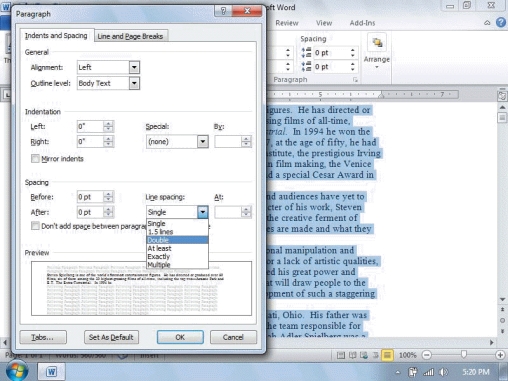Click the Select Browse Object circle icon

[x=502, y=320]
